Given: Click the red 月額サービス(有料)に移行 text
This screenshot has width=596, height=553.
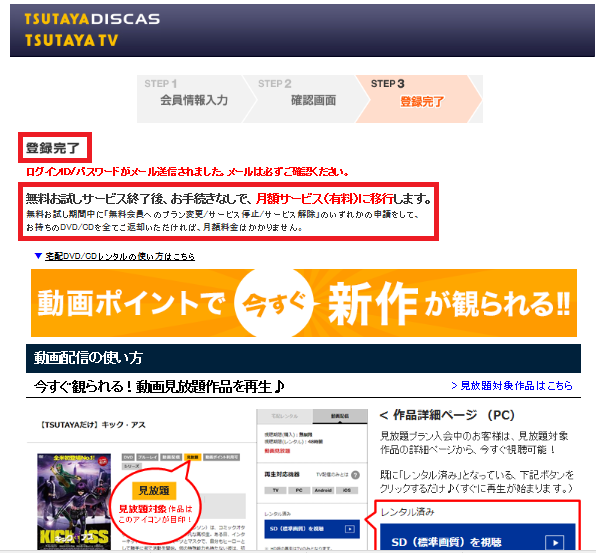Looking at the screenshot, I should [325, 198].
